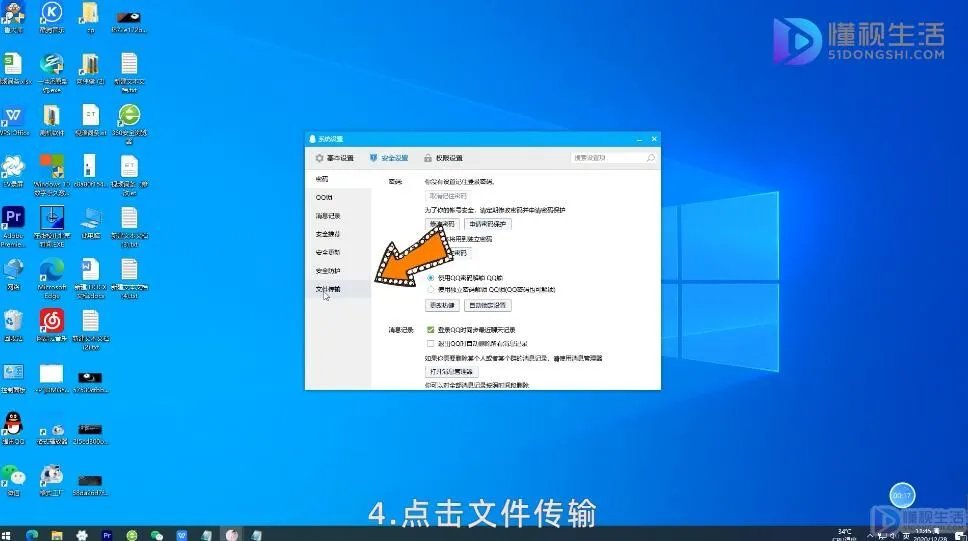Click the magnifier icon in settings search
This screenshot has width=968, height=541.
tap(650, 158)
